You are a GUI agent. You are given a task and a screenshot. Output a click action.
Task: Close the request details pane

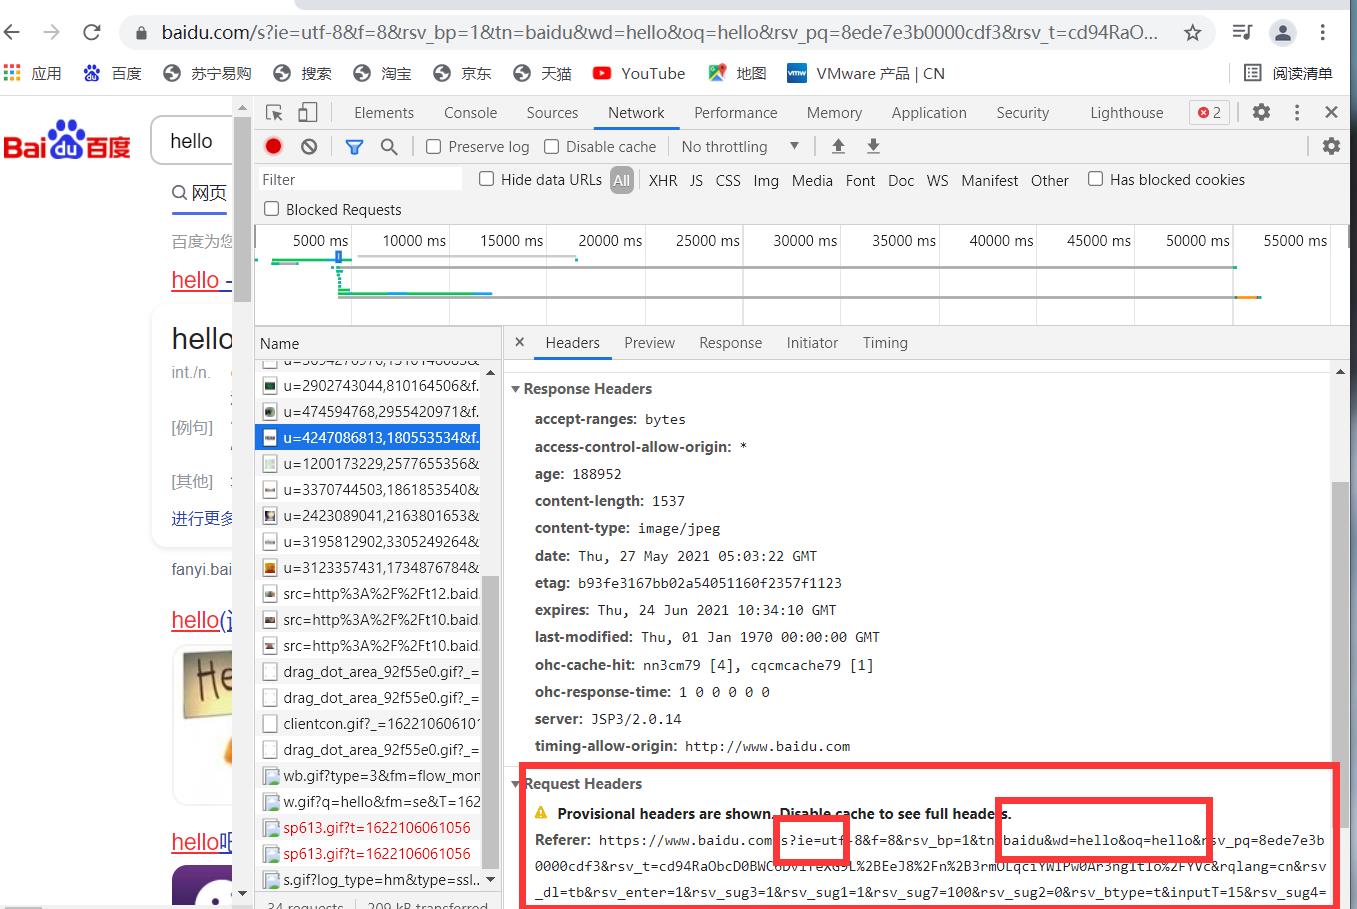coord(519,342)
